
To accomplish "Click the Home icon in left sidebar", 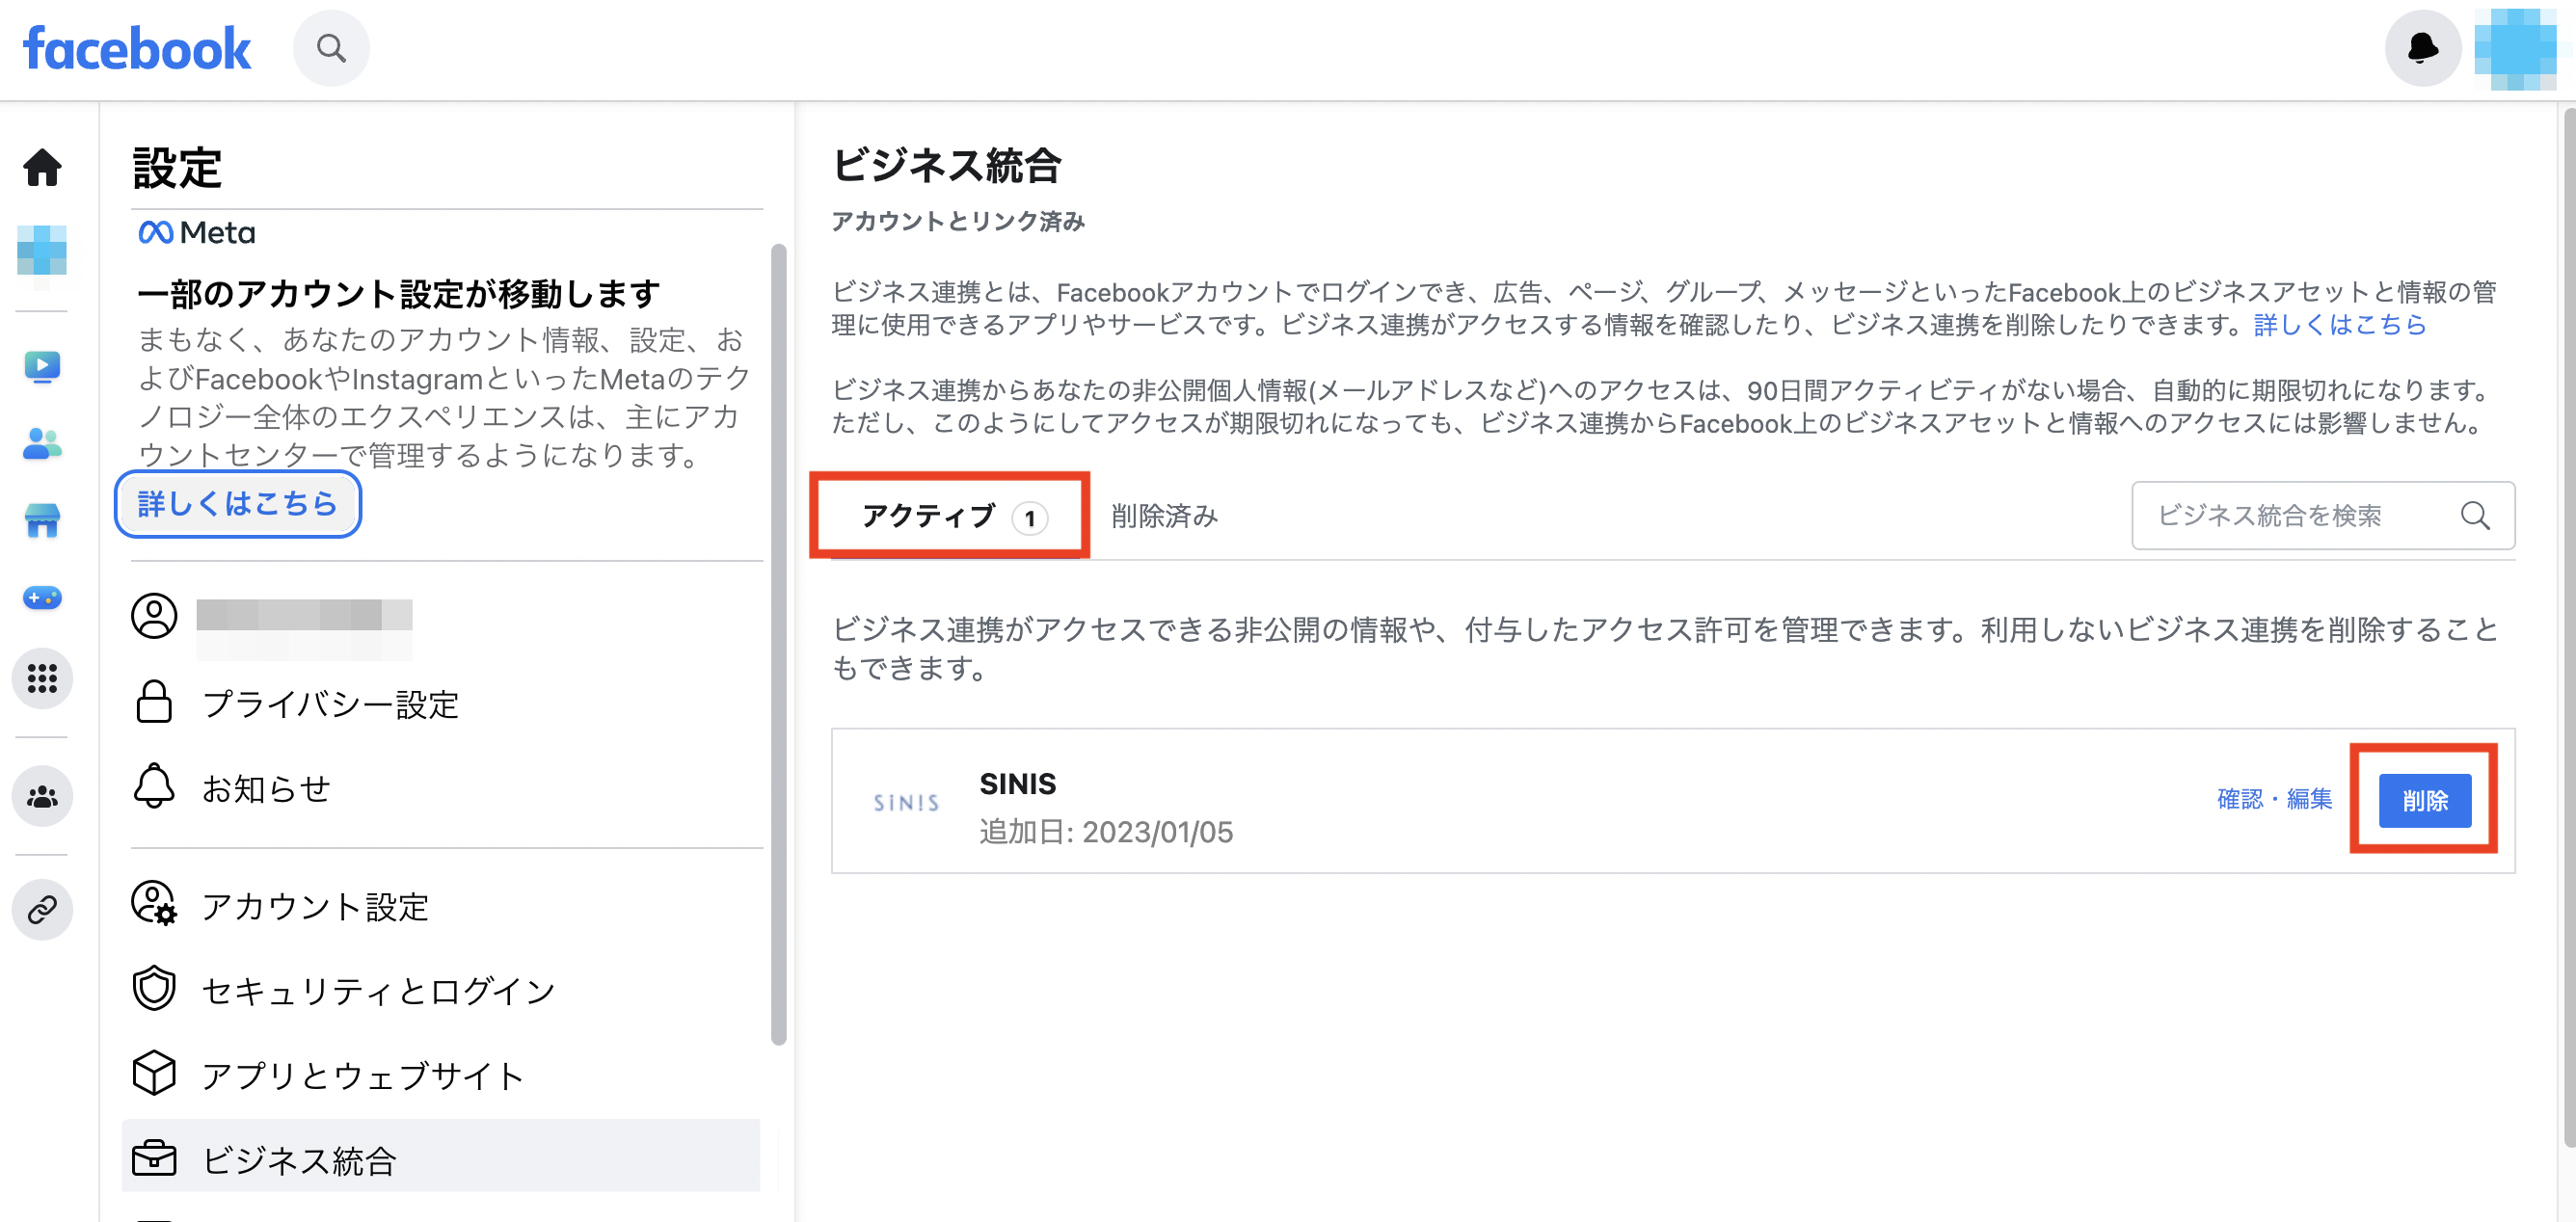I will [x=42, y=167].
